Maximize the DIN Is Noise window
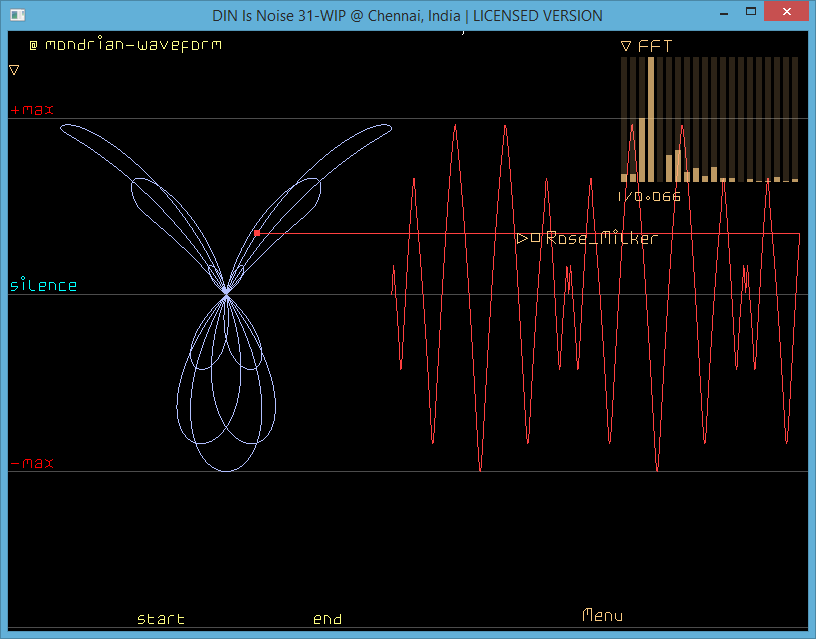This screenshot has width=816, height=639. (x=757, y=14)
